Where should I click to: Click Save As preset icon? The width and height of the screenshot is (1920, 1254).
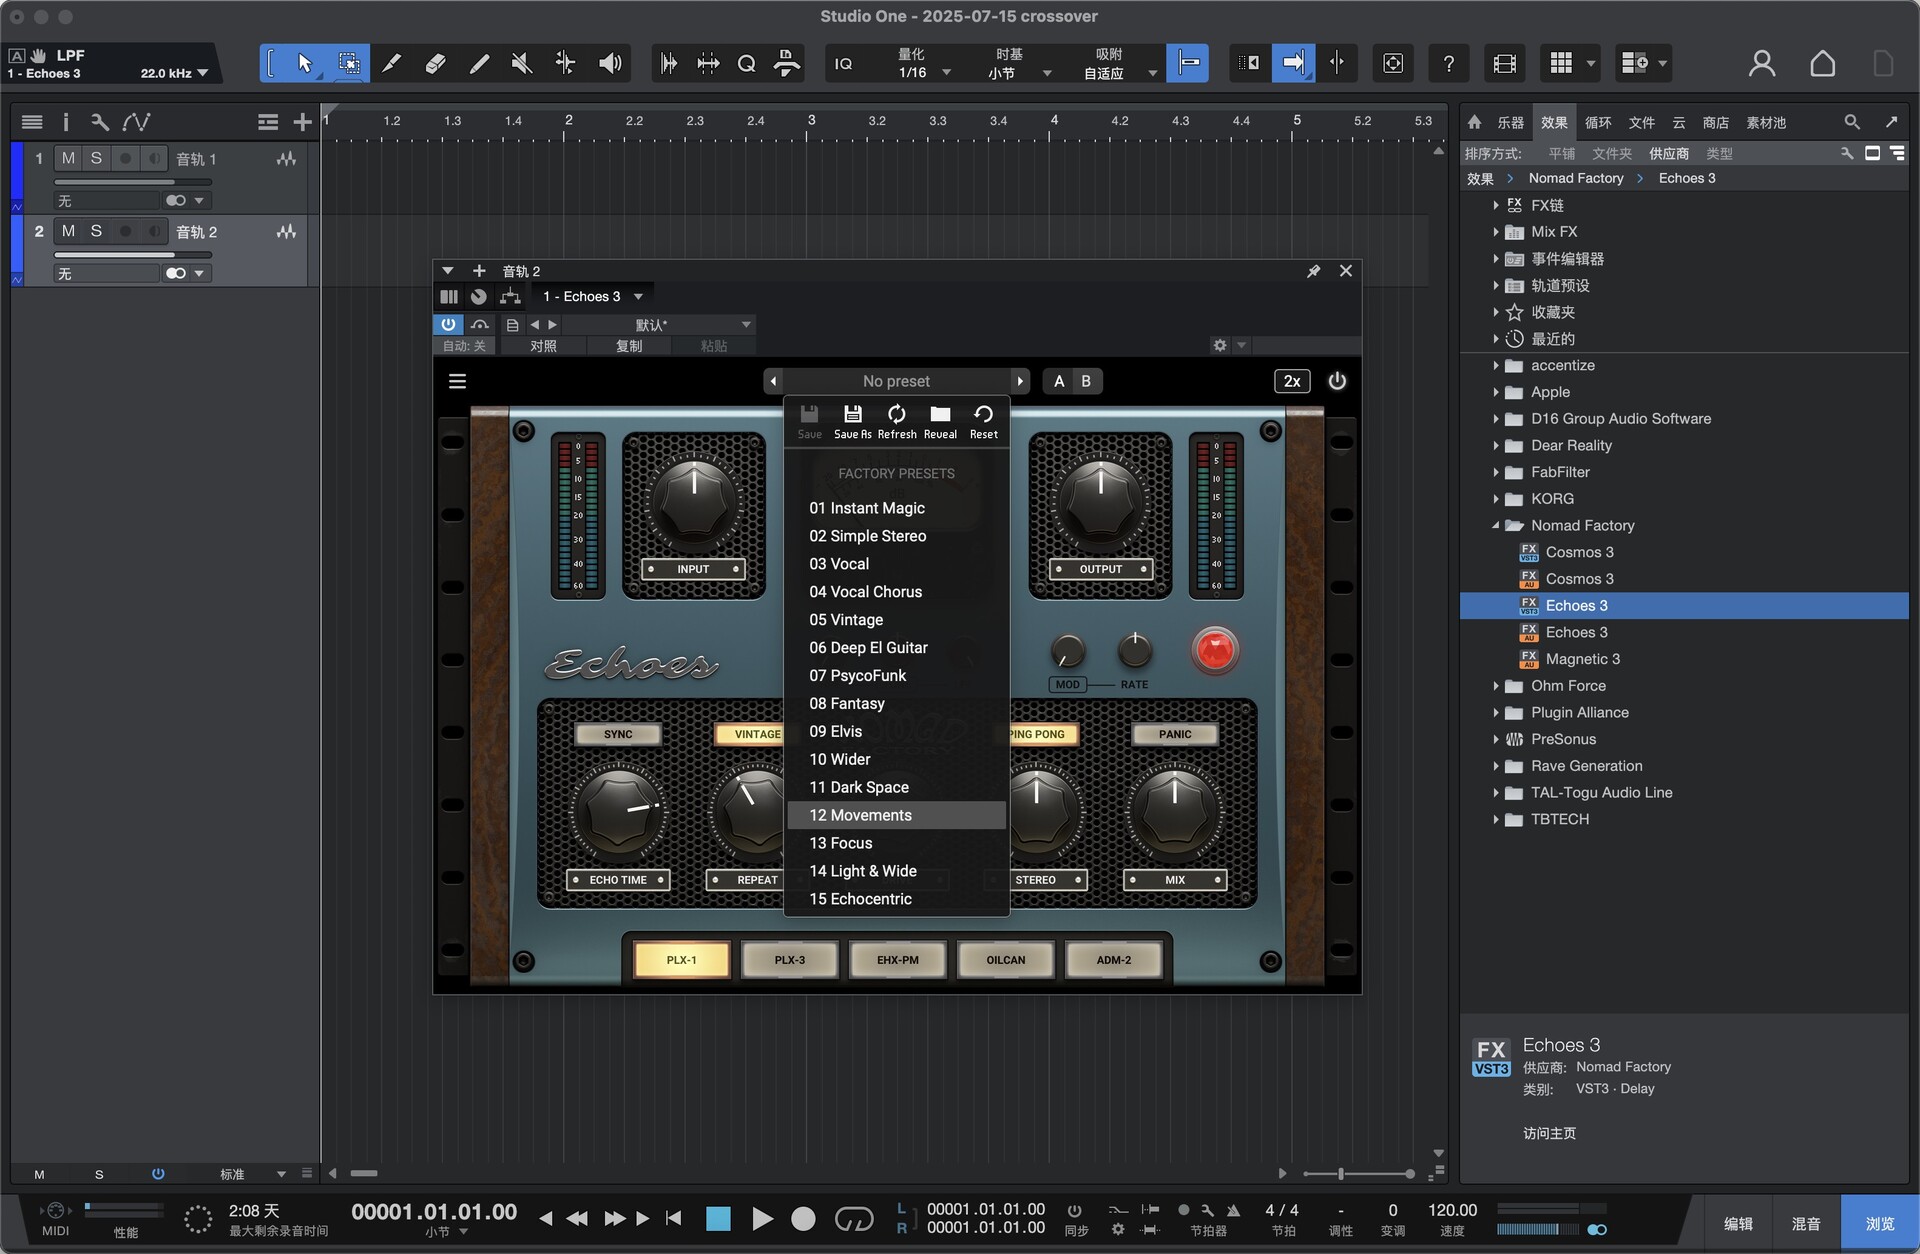(853, 422)
